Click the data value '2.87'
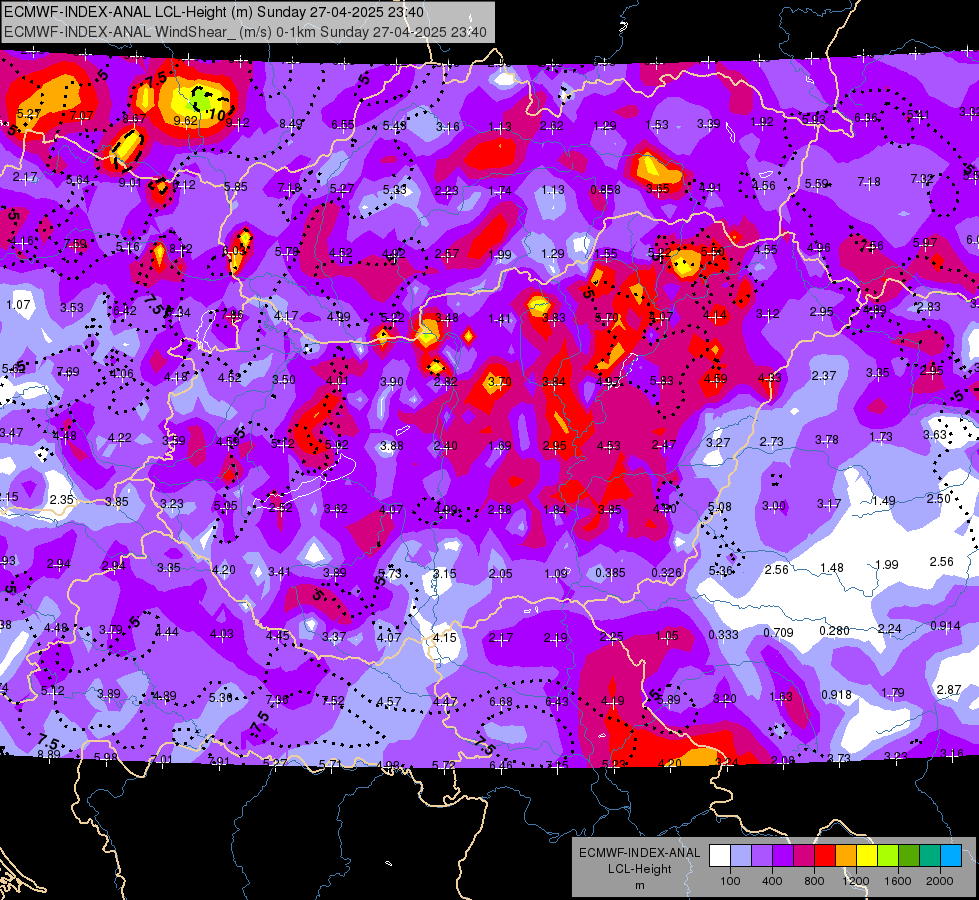 [948, 690]
